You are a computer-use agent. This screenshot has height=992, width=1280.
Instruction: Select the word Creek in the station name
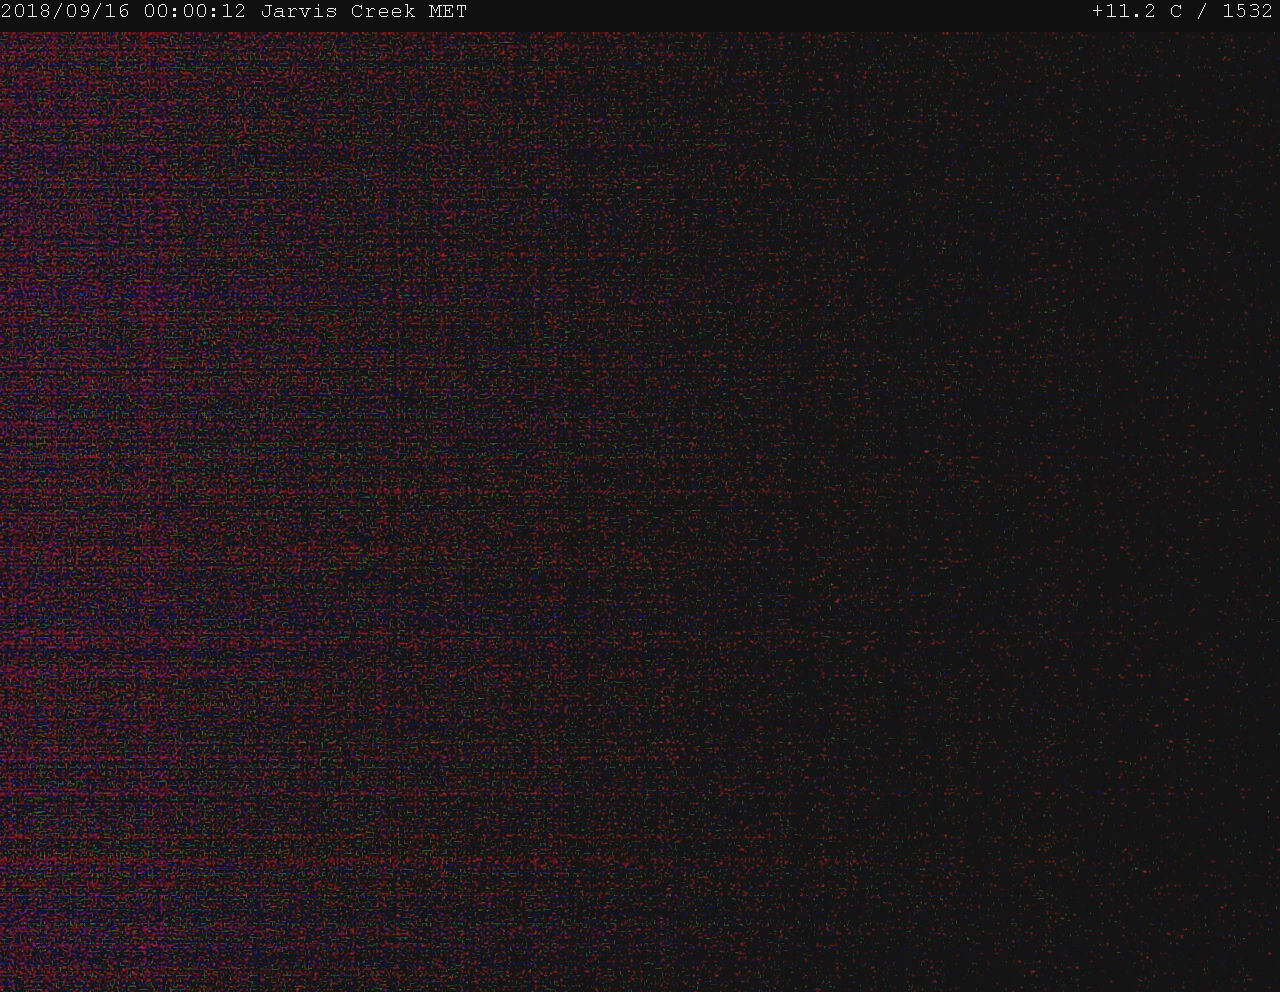383,12
